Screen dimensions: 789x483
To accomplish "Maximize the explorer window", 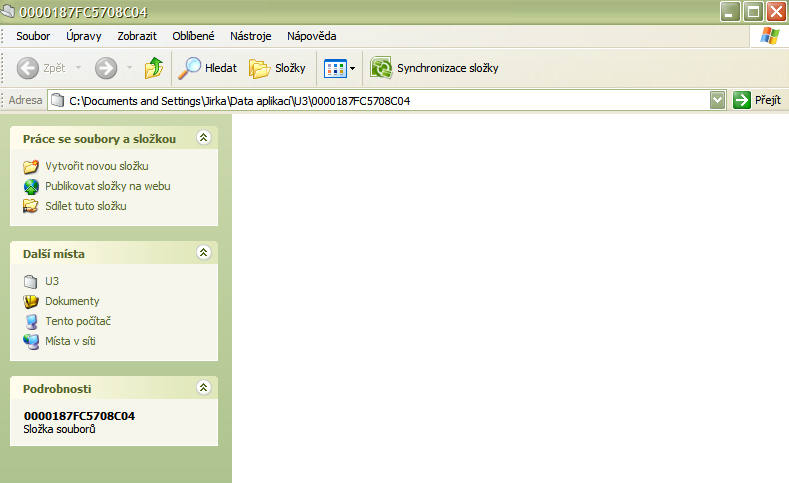I will coord(753,12).
